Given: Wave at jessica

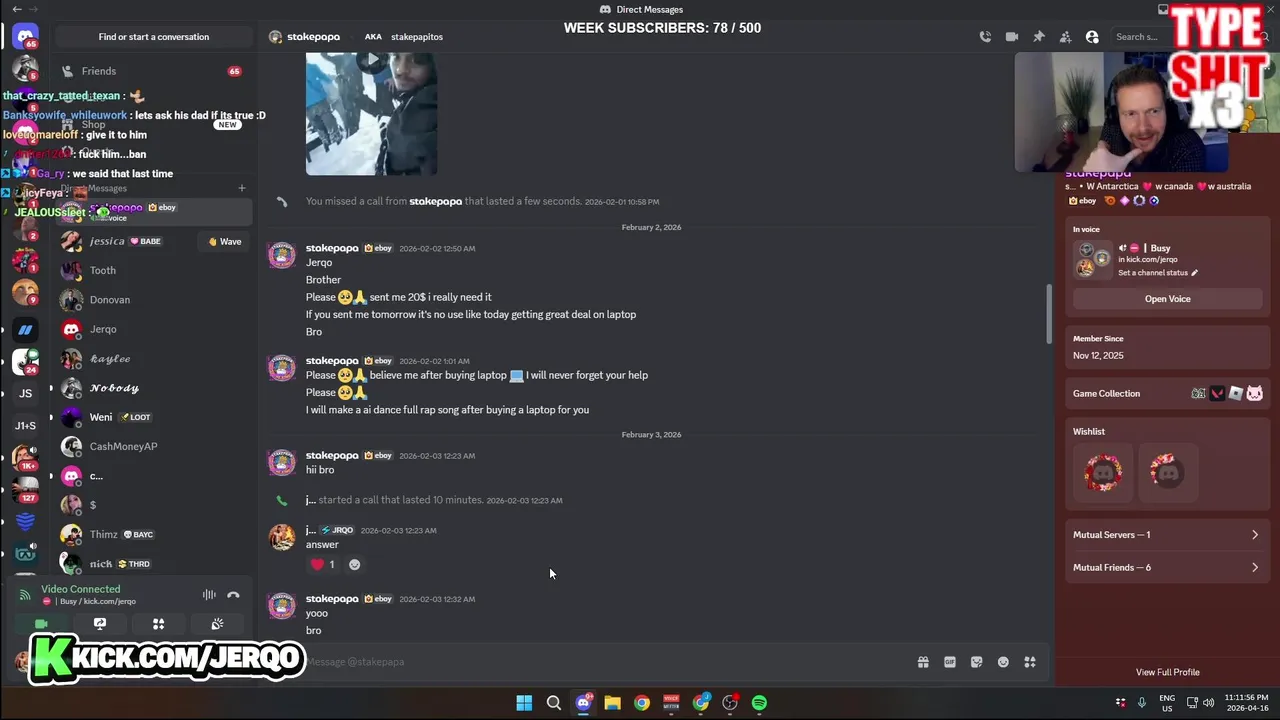Looking at the screenshot, I should click(x=225, y=241).
